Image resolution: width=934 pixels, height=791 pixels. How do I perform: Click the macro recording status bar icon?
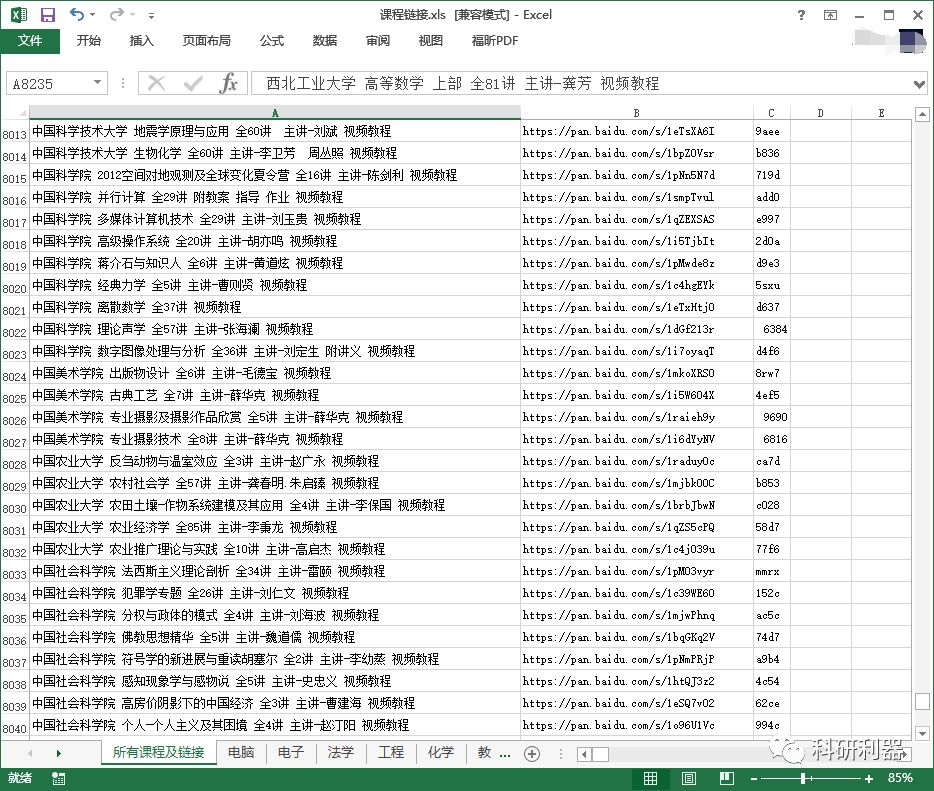(x=58, y=778)
